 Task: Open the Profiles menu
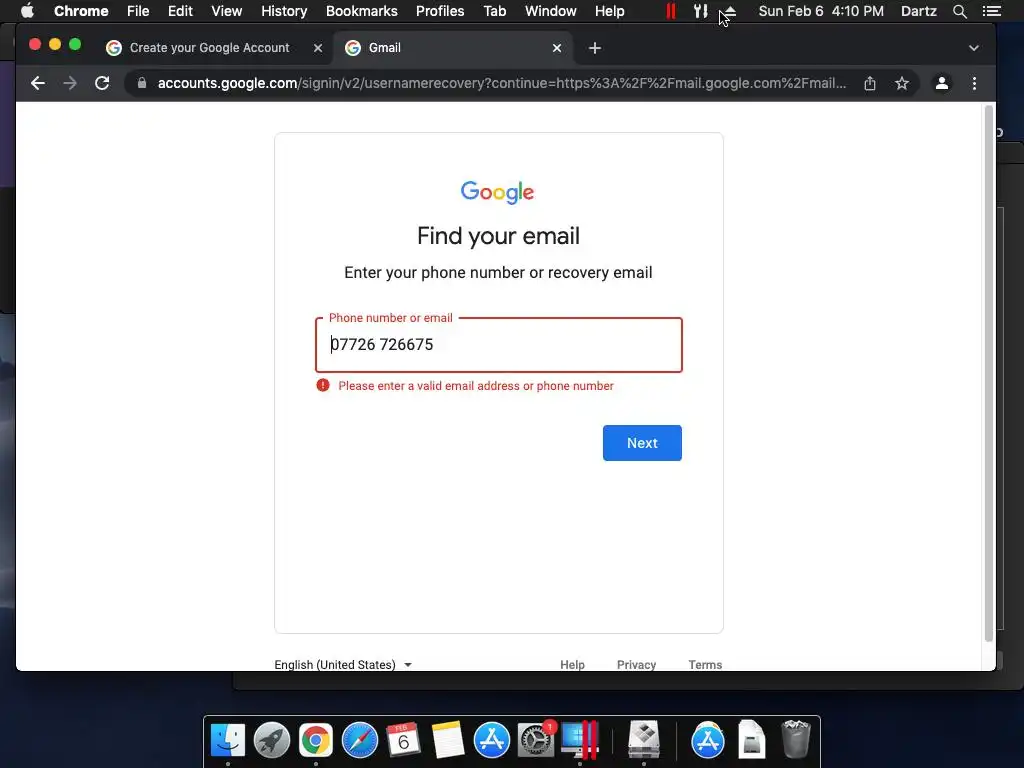pos(440,11)
